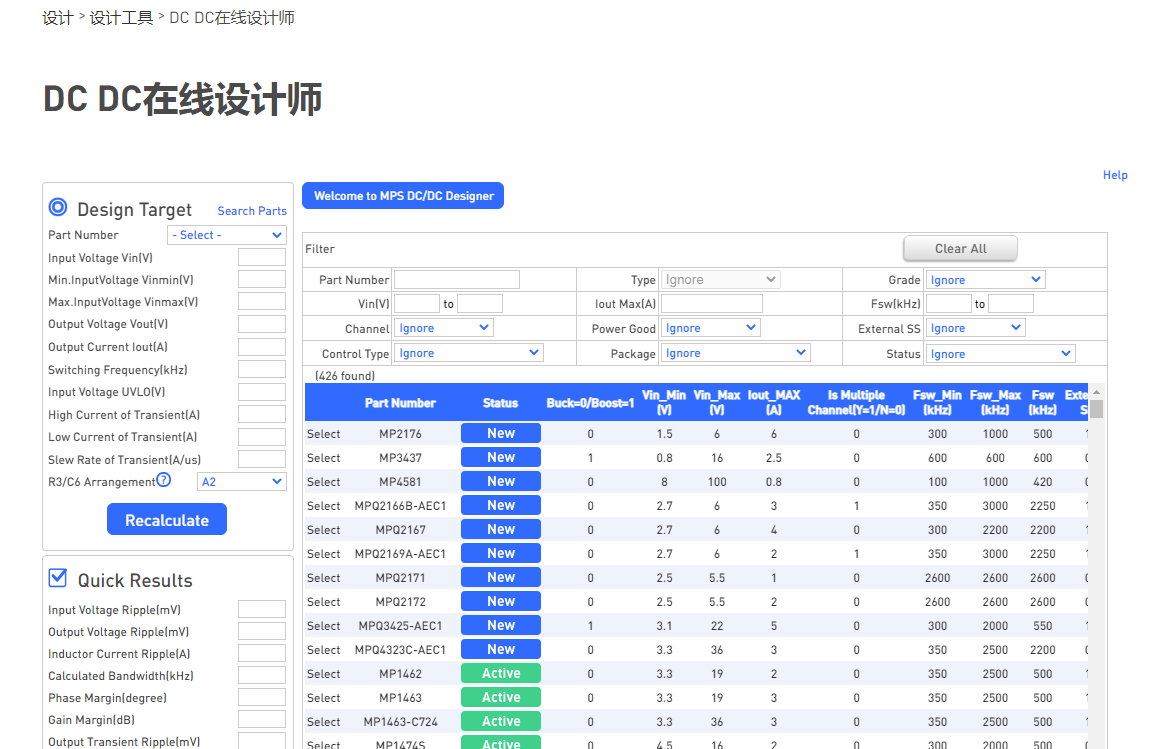Viewport: 1162px width, 749px height.
Task: Sort by Status column header
Action: [x=500, y=403]
